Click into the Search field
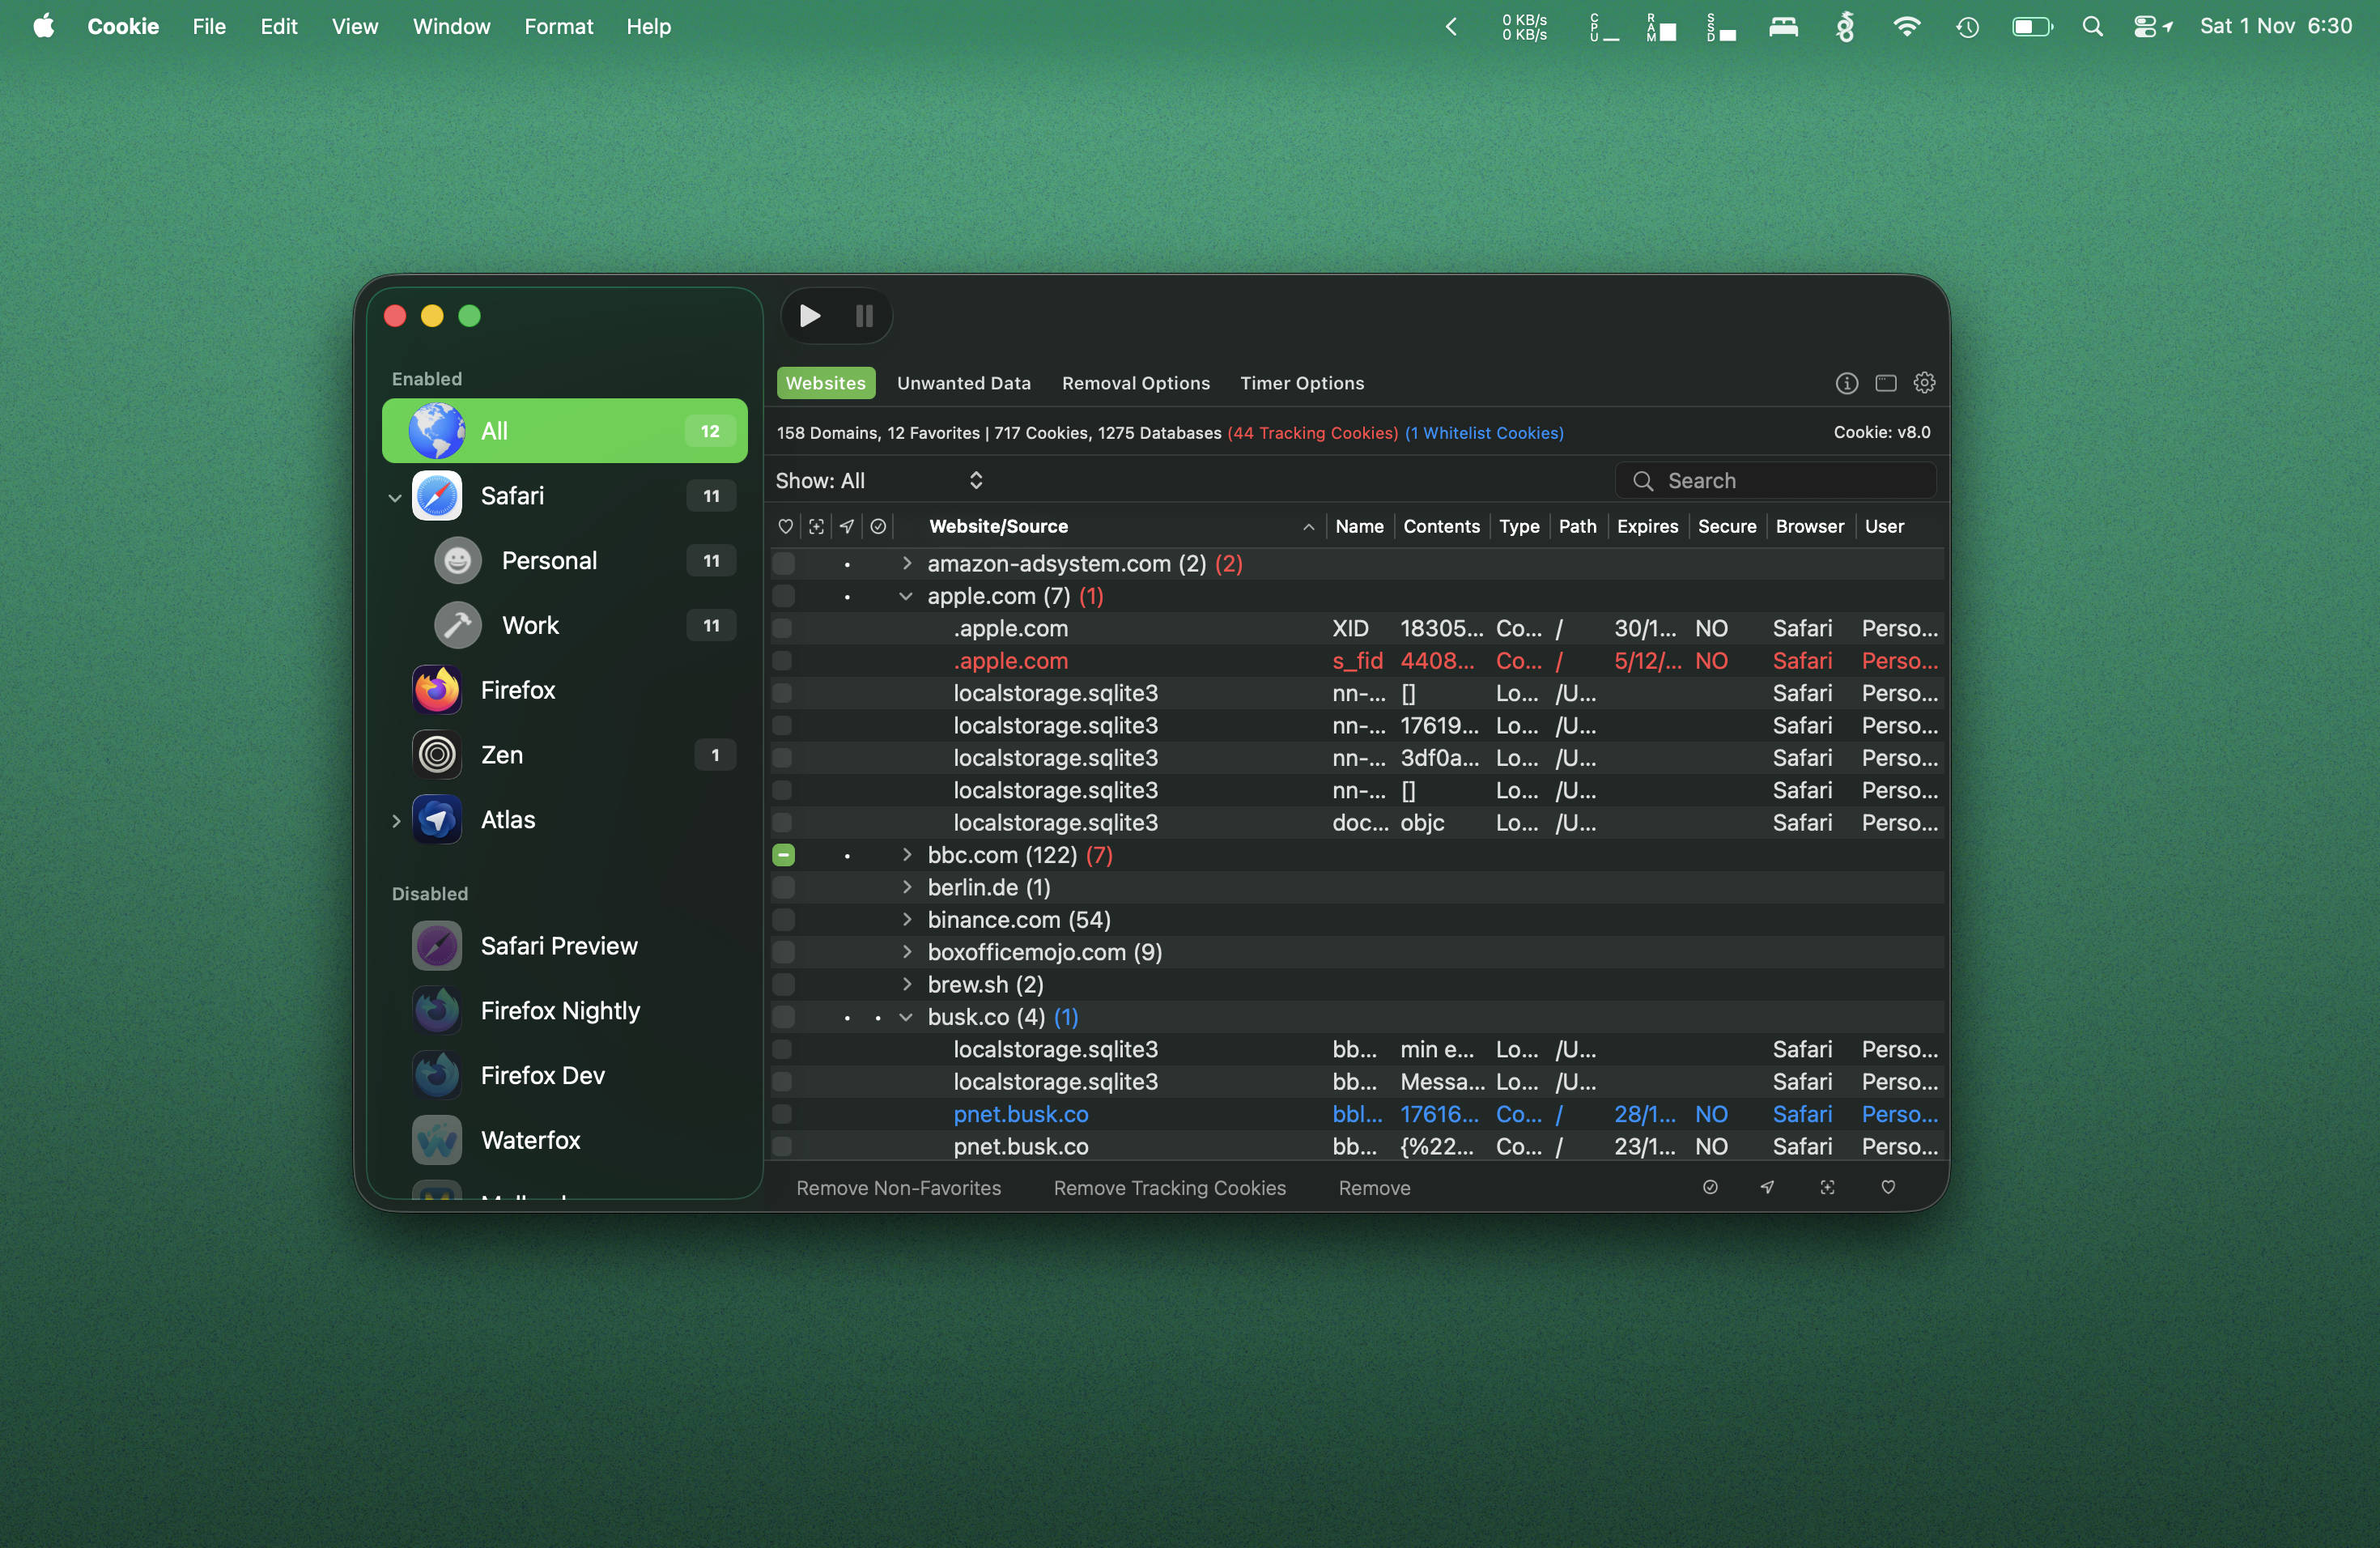The image size is (2380, 1548). pos(1776,481)
